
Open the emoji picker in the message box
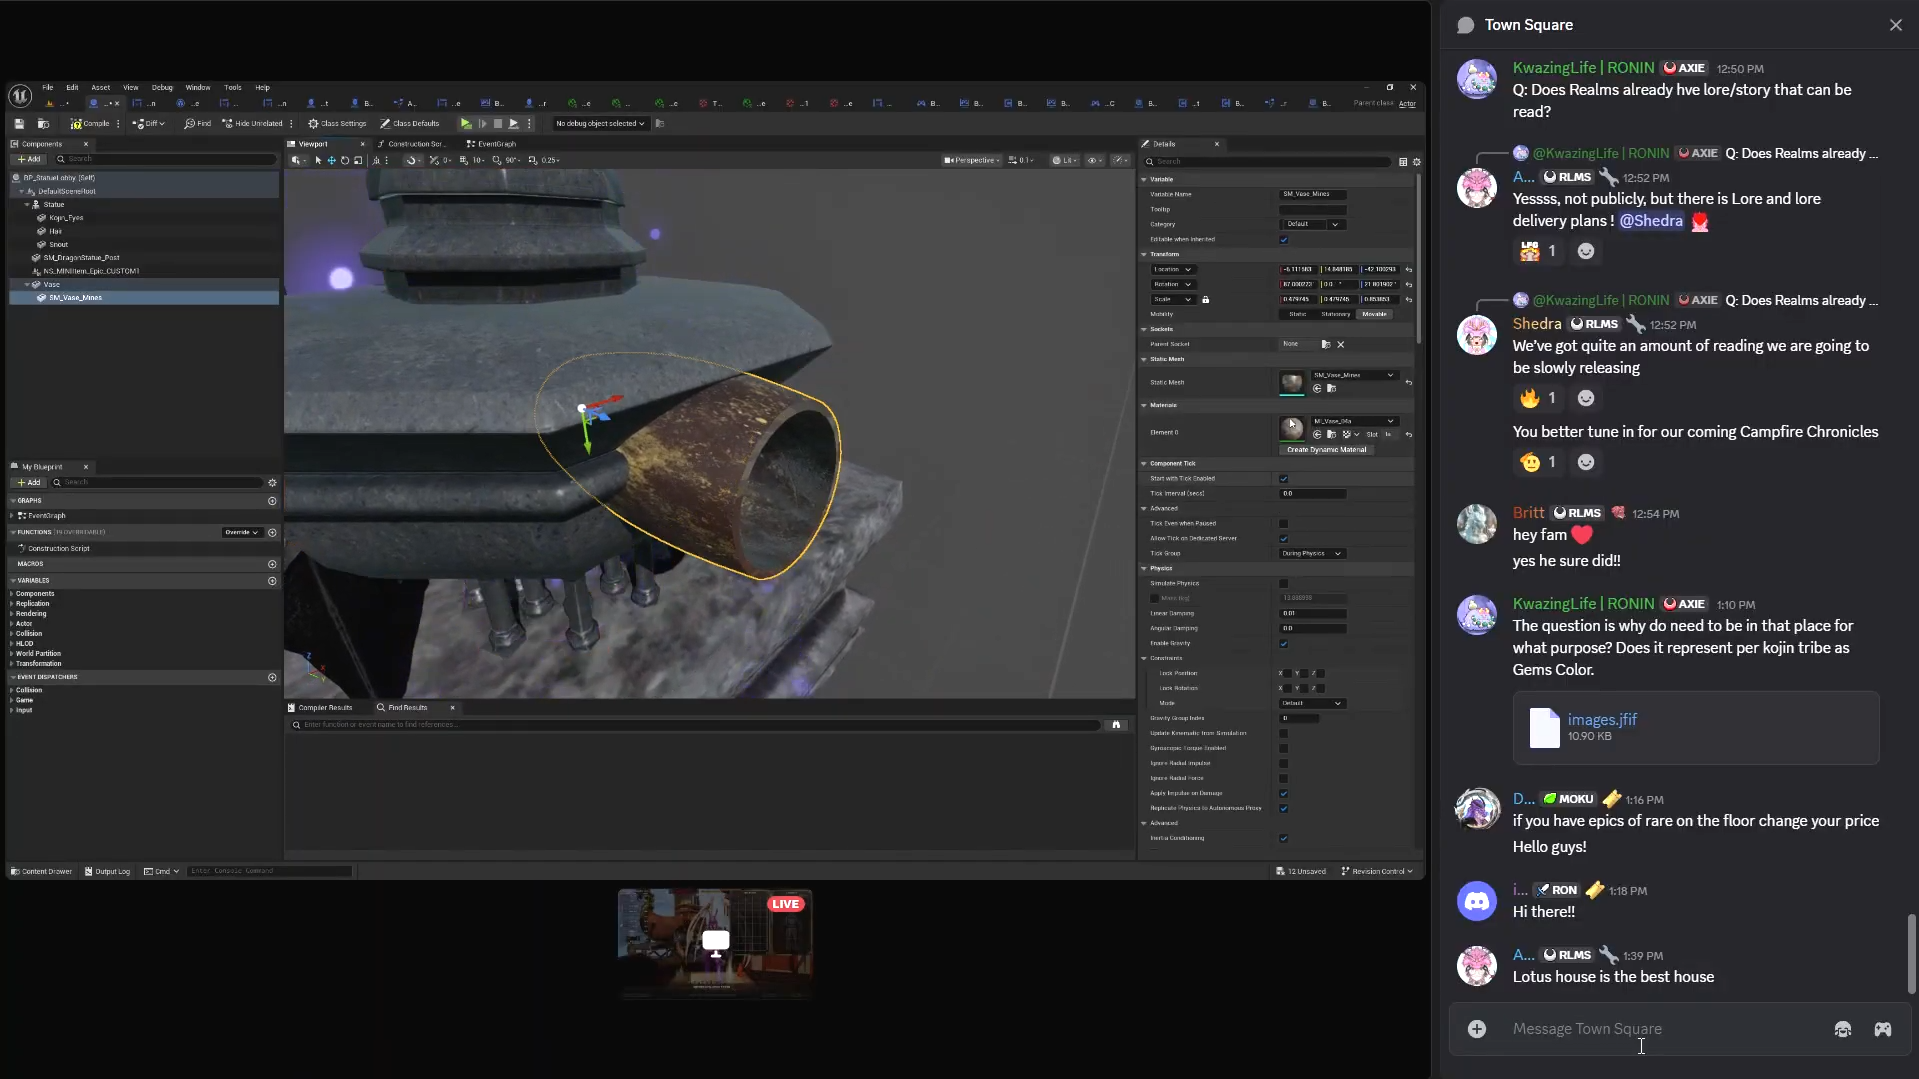[x=1842, y=1029]
